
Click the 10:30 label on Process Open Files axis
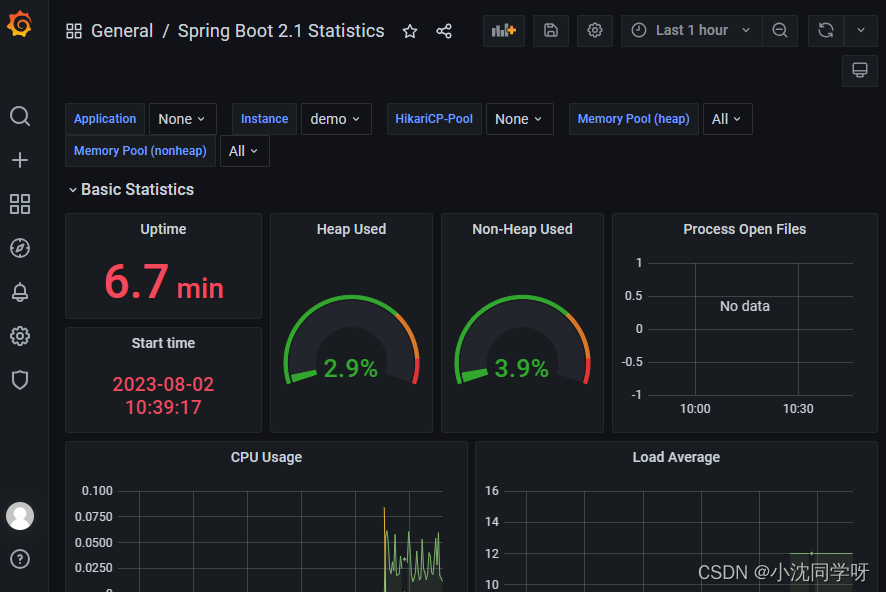(x=798, y=408)
